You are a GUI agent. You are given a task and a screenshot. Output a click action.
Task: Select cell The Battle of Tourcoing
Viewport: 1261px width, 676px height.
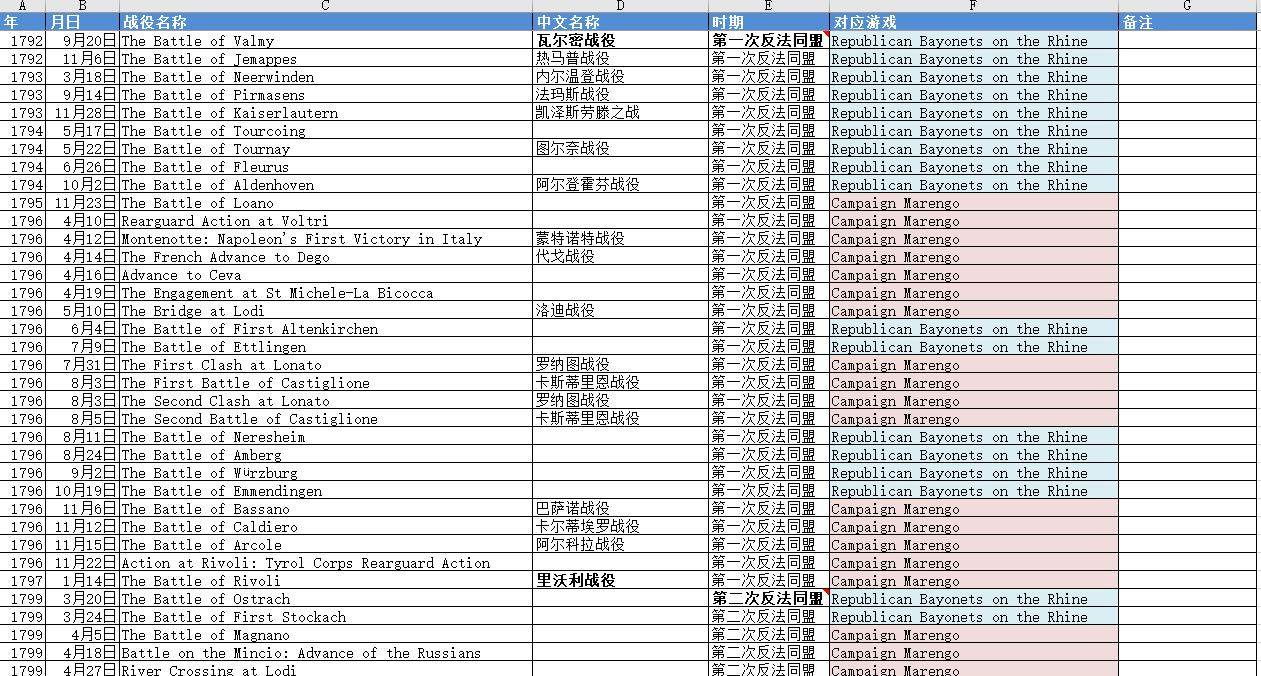coord(325,131)
